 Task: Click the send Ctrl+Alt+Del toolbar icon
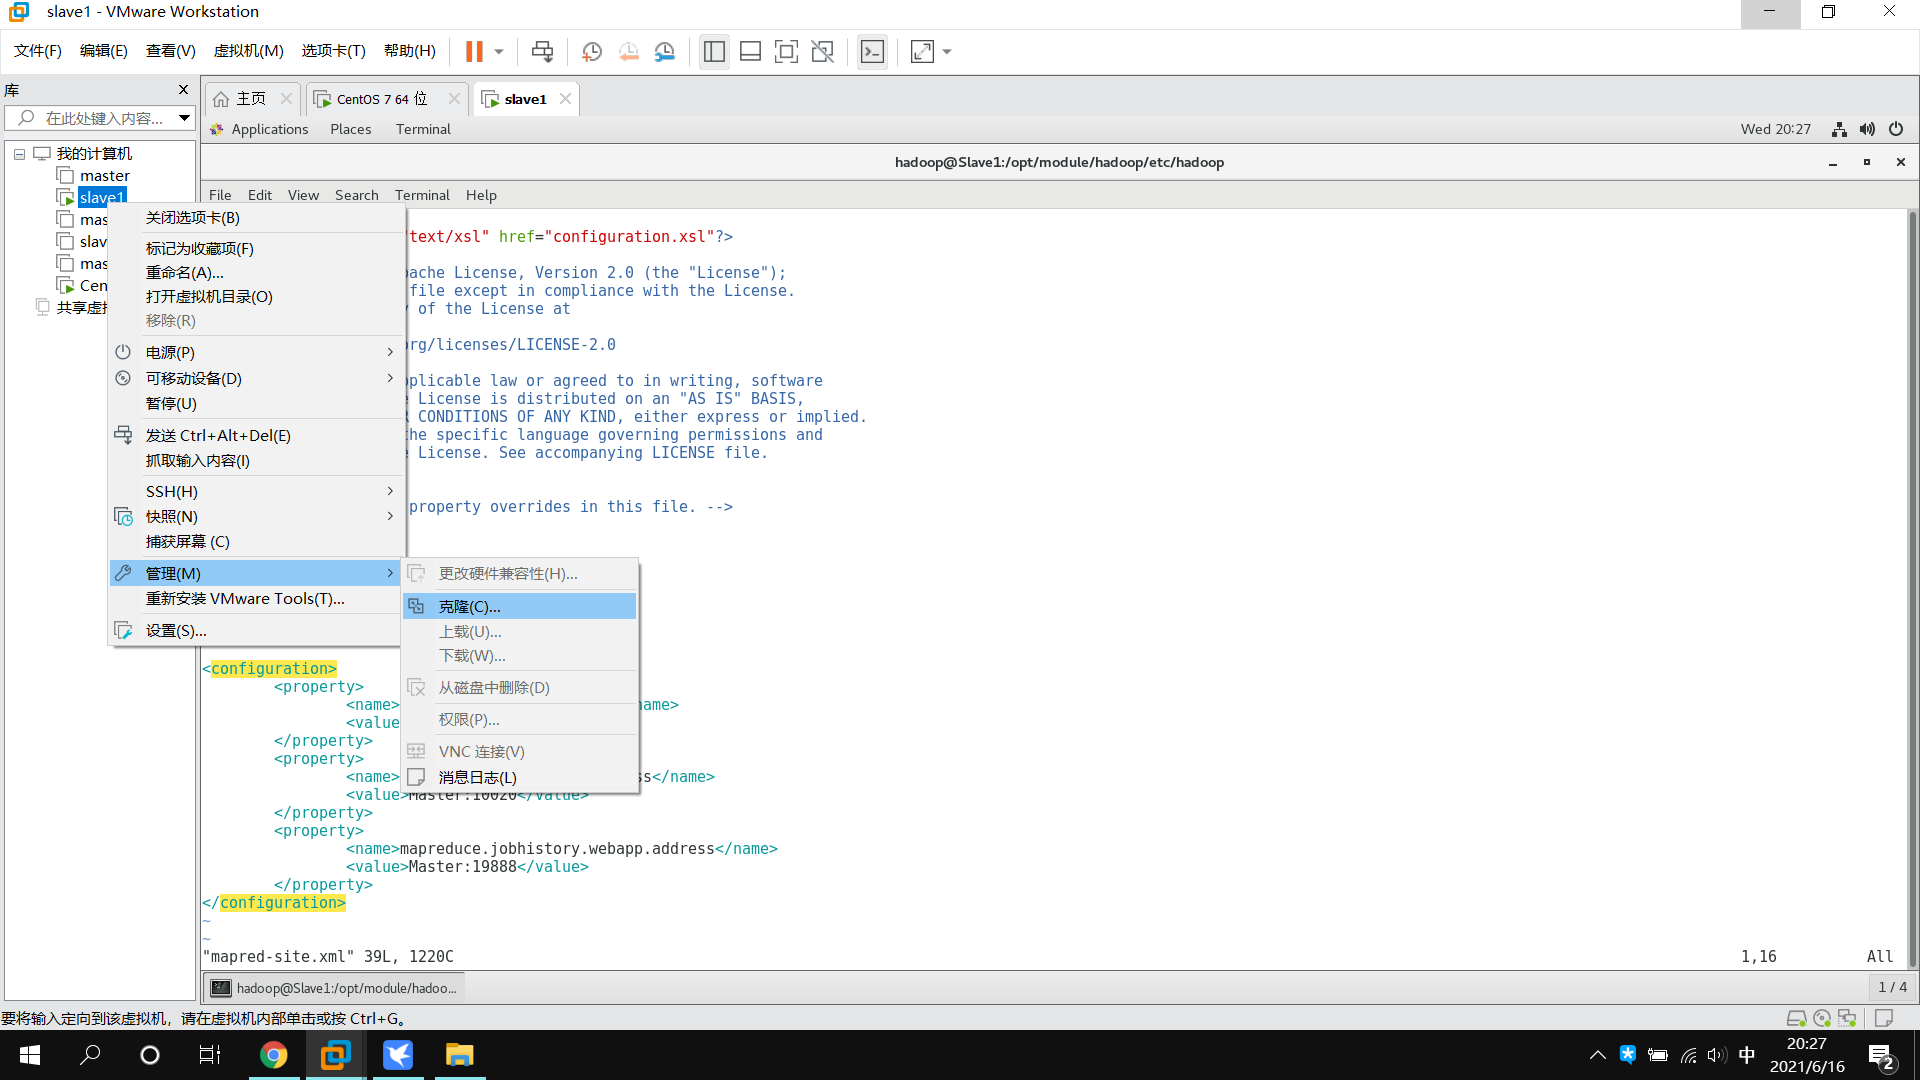tap(542, 51)
